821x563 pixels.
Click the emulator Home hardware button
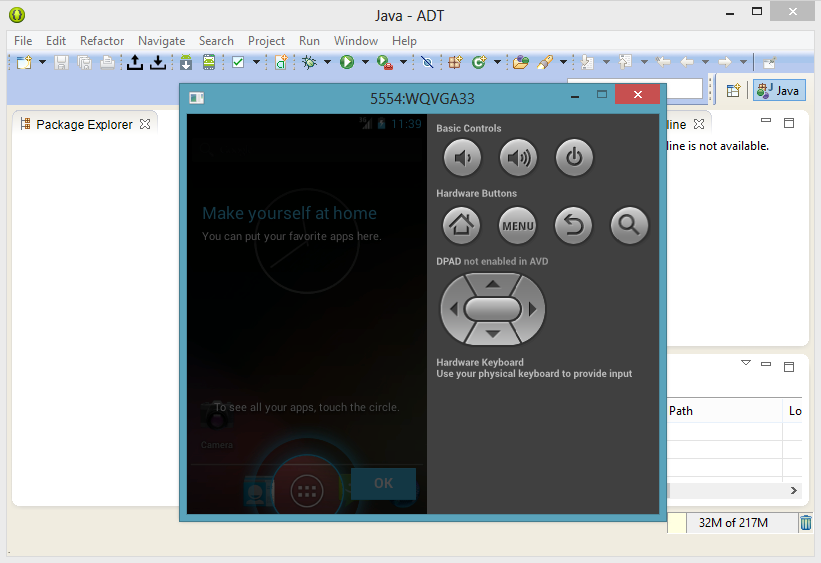(461, 226)
